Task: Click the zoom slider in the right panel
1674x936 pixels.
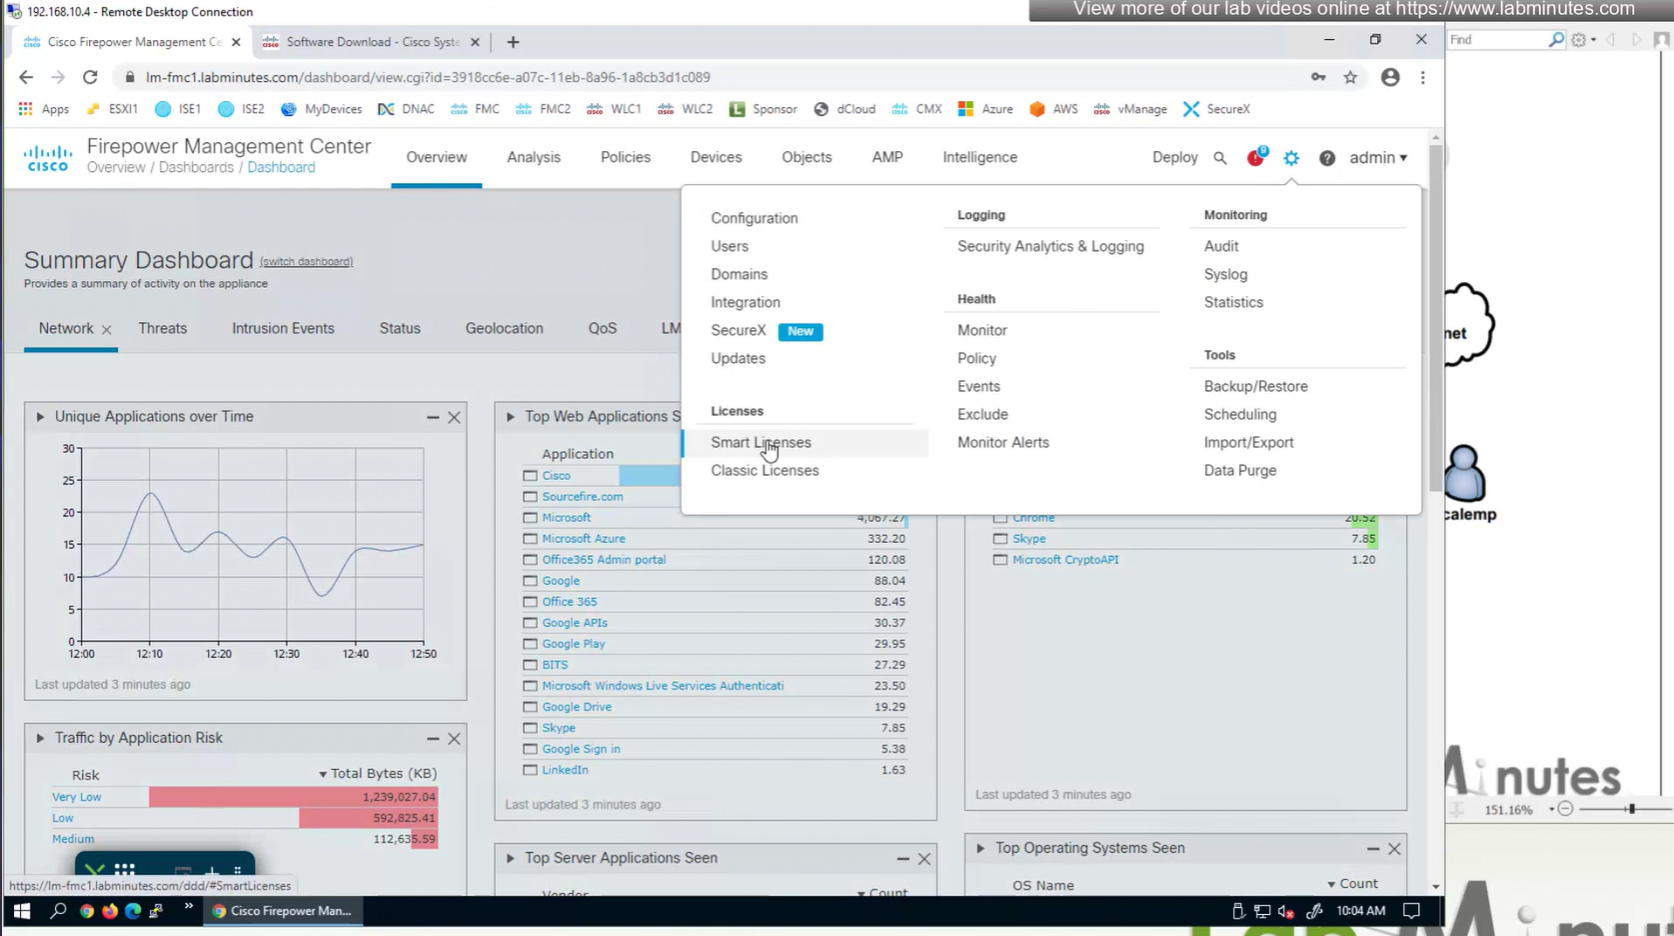Action: [x=1631, y=809]
